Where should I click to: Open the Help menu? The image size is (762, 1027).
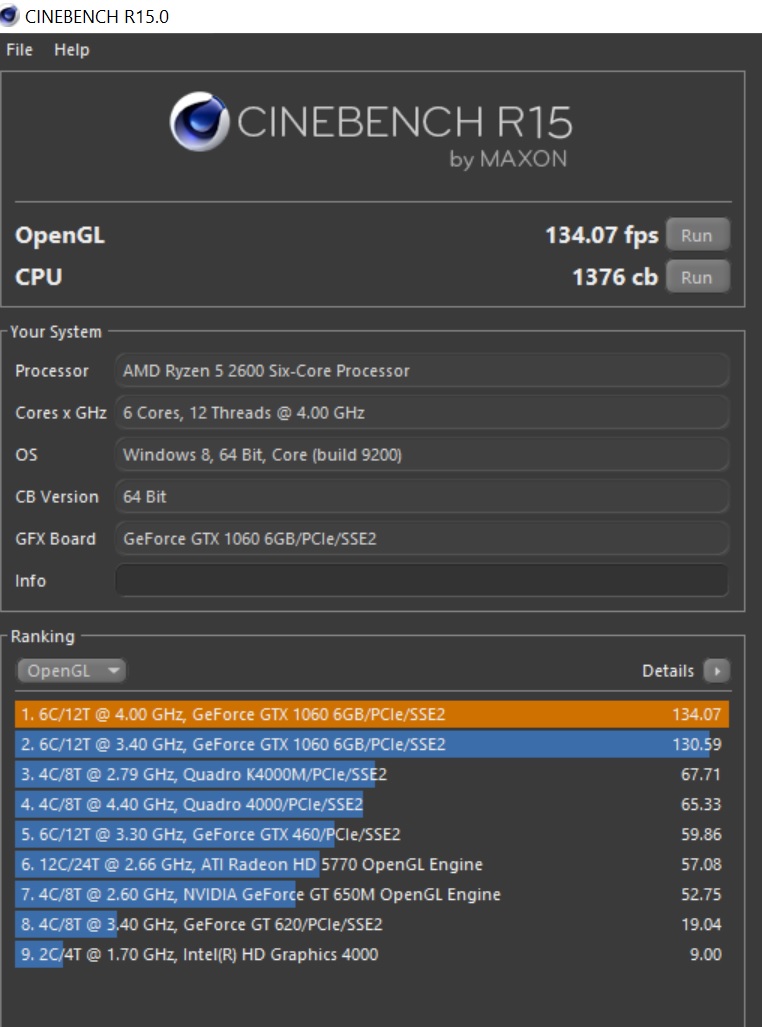[71, 50]
